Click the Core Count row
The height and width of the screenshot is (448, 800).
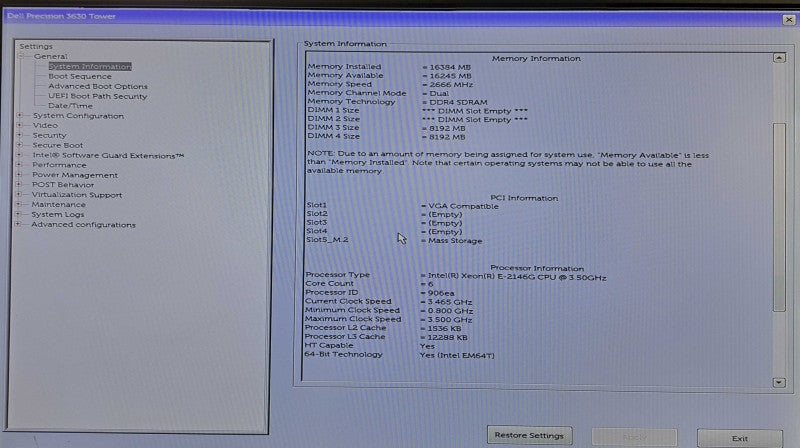coord(369,283)
